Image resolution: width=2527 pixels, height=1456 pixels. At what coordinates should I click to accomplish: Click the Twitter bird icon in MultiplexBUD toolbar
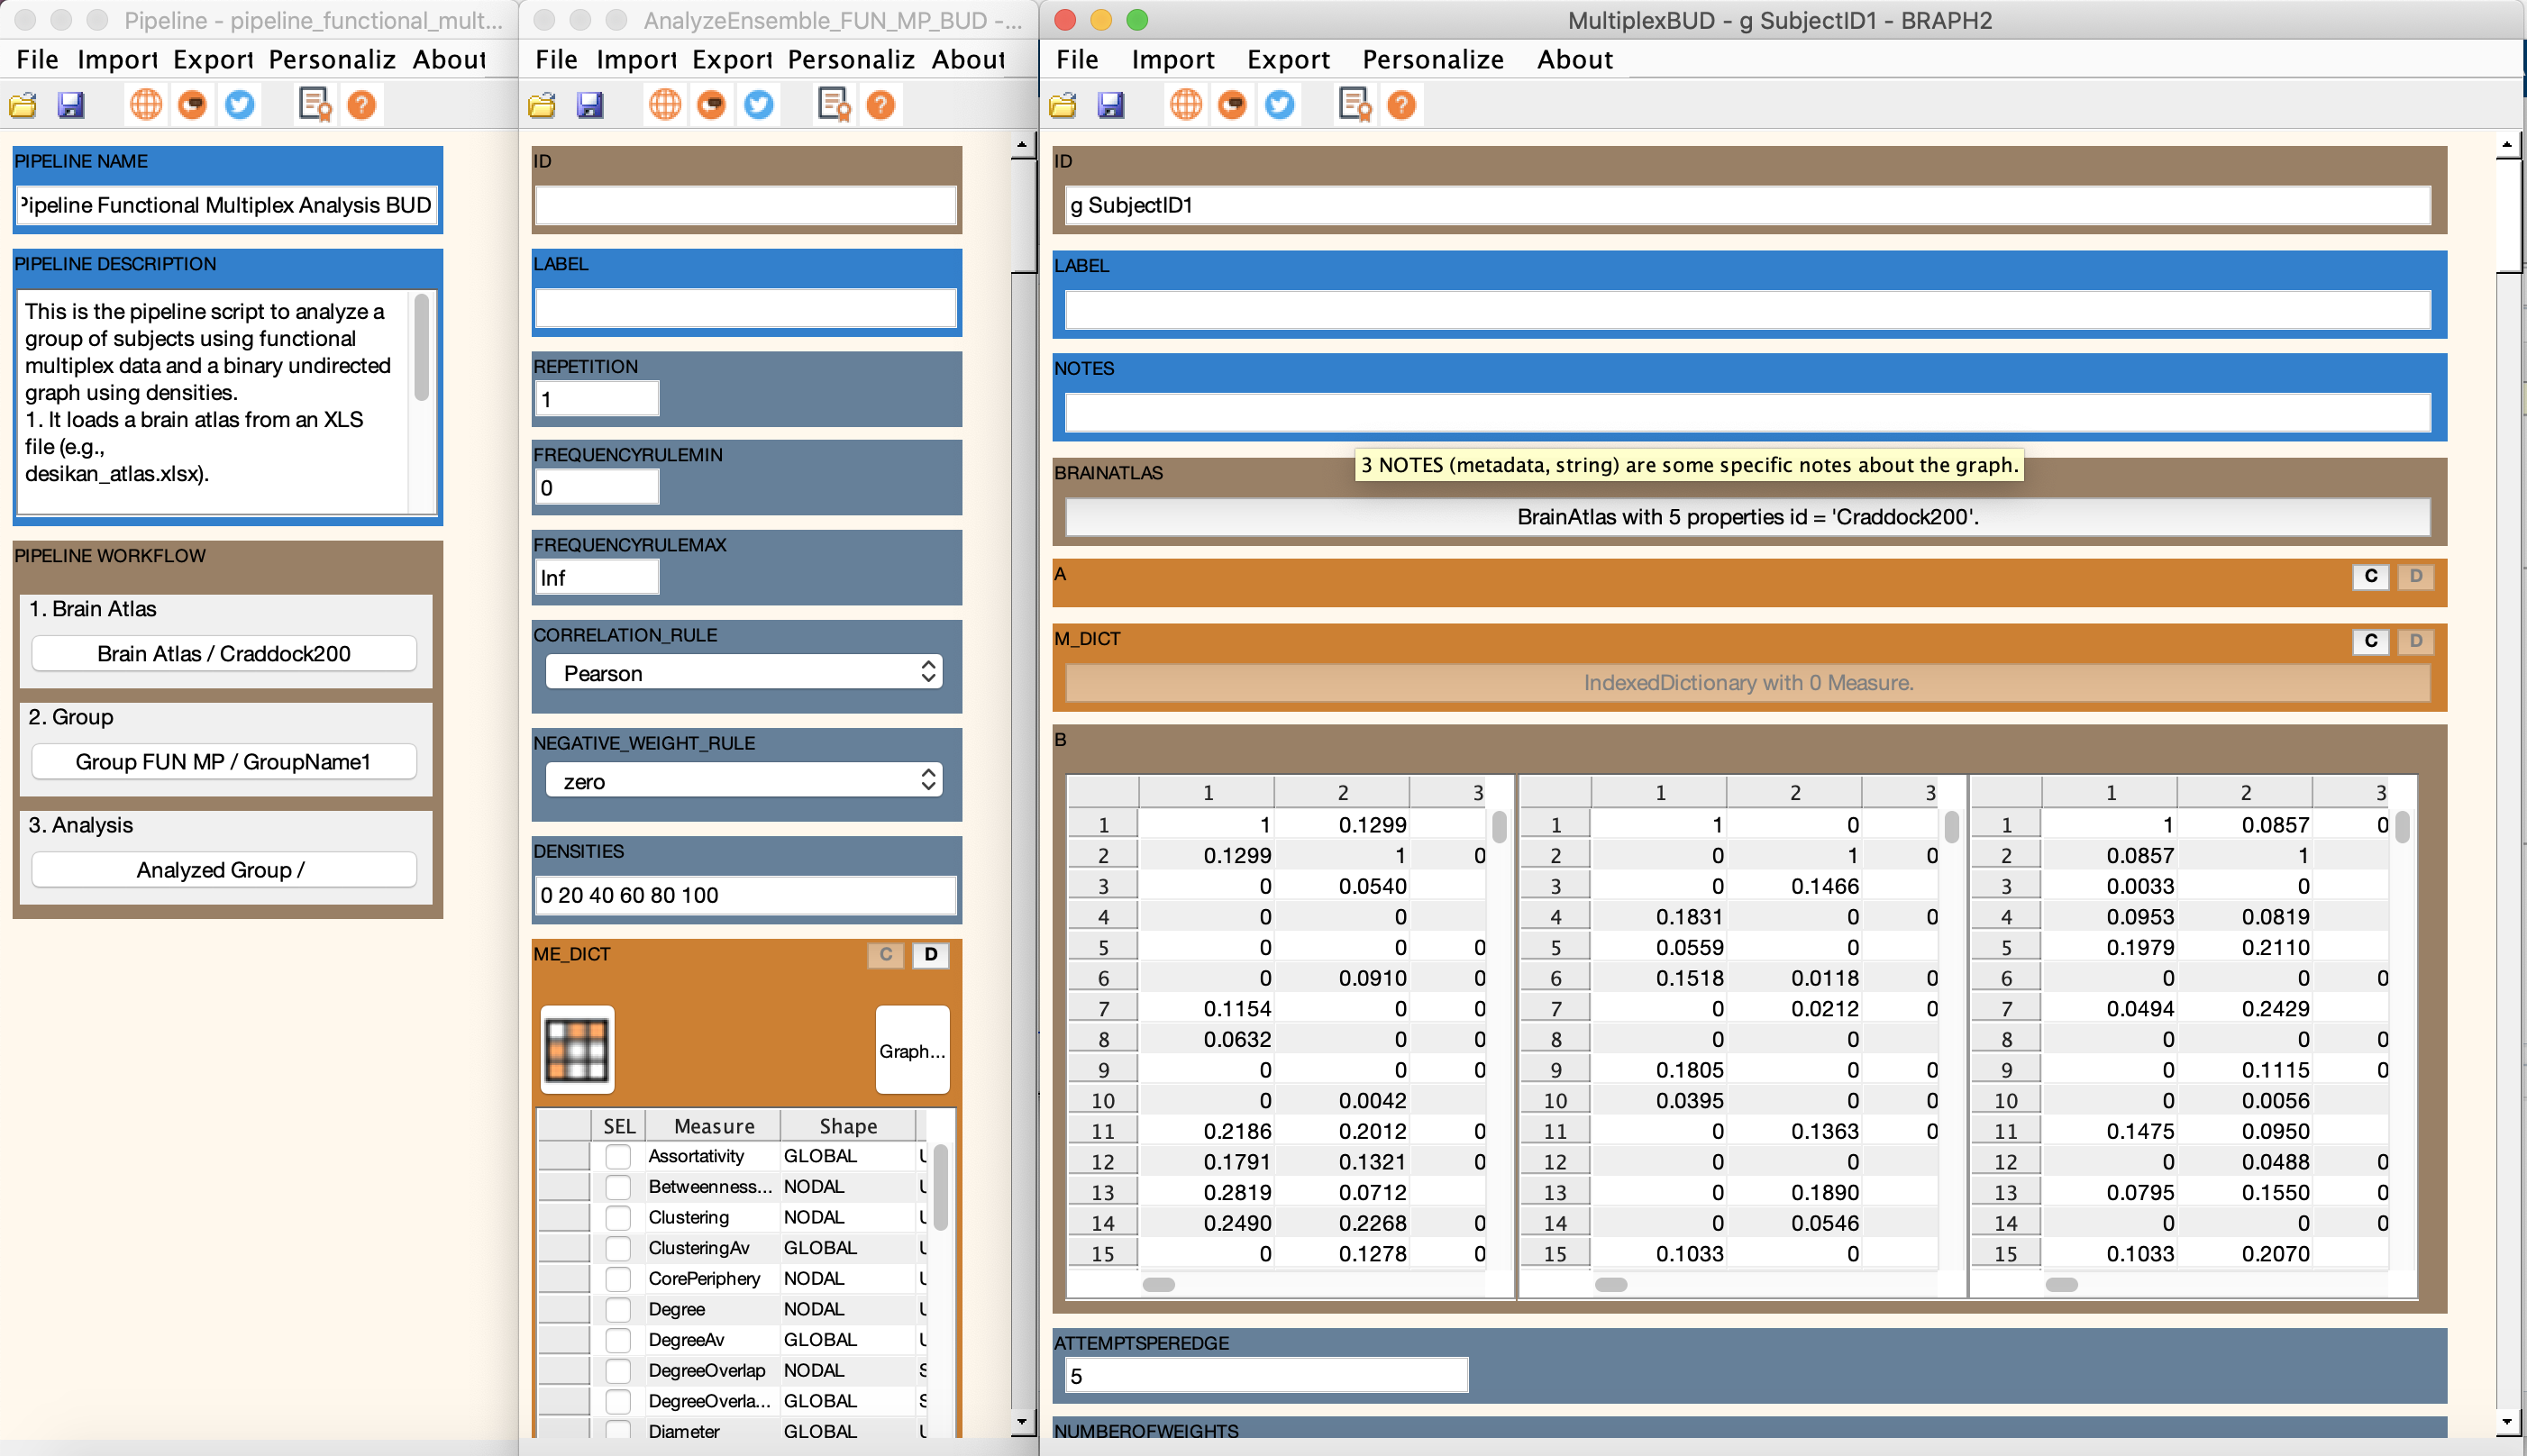1281,104
